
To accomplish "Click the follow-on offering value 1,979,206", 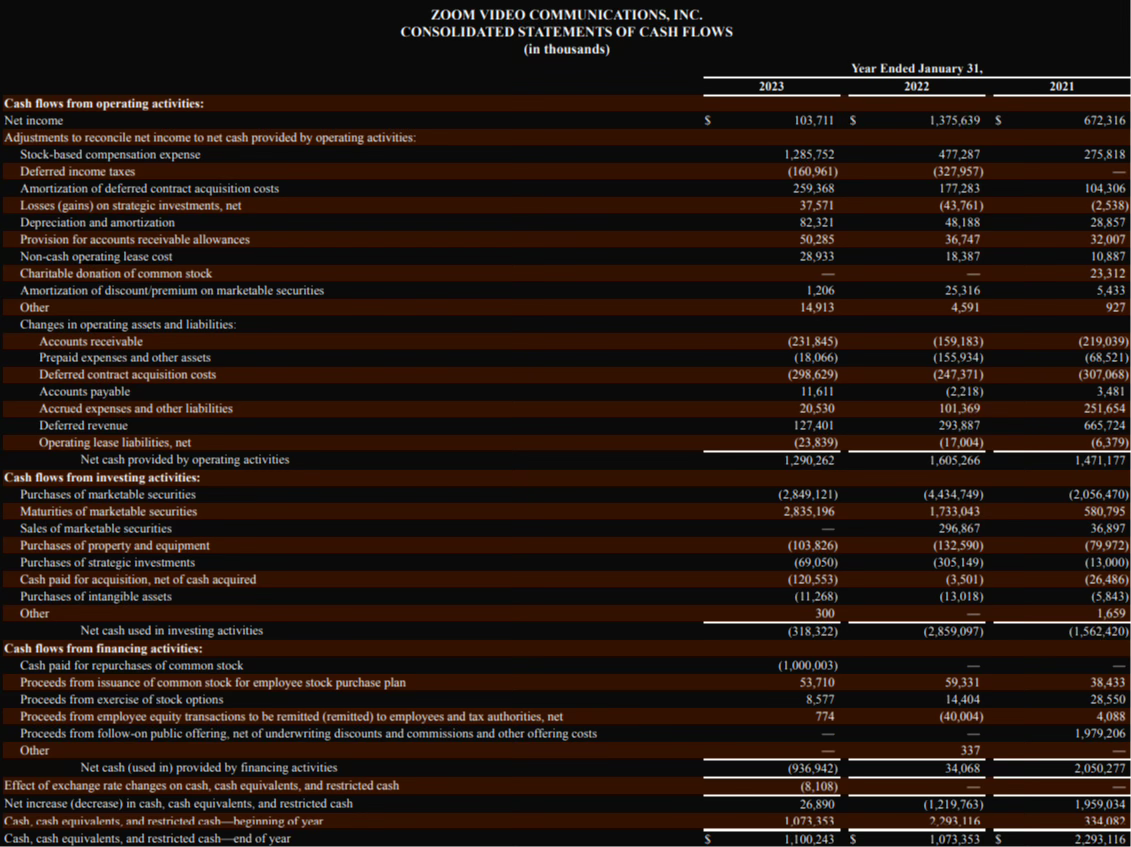I will 1100,733.
